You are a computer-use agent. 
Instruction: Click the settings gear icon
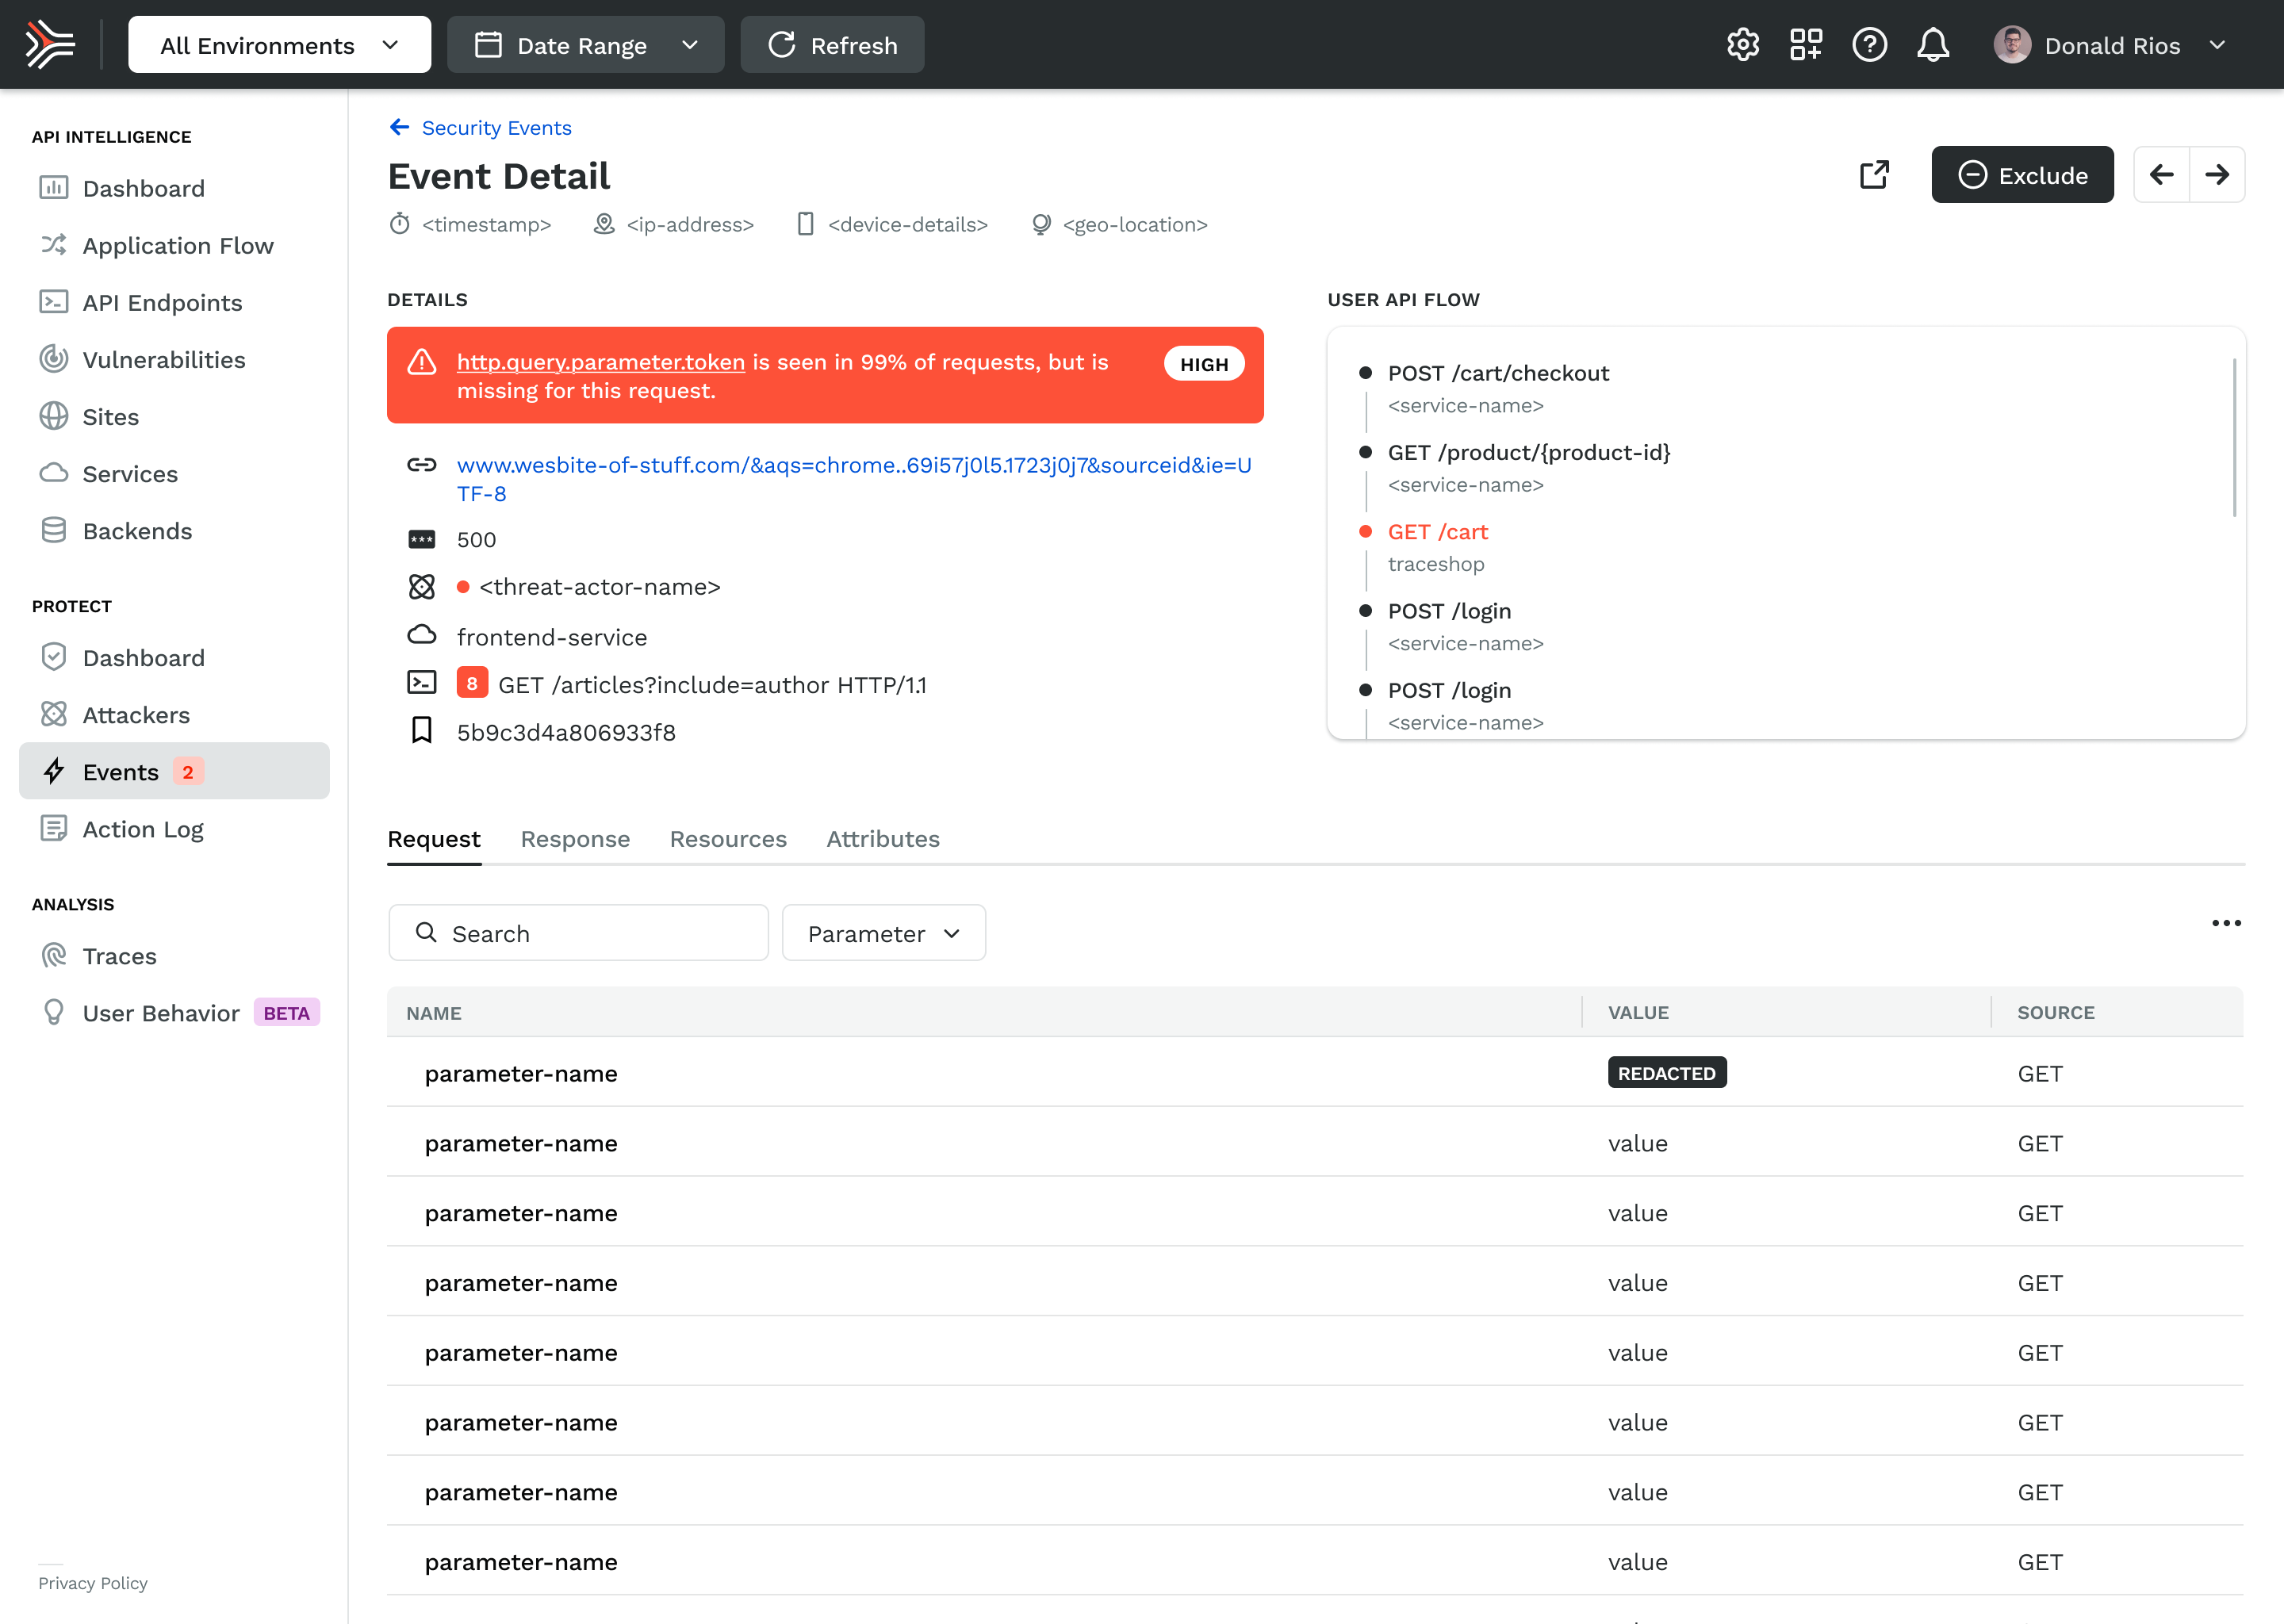[1743, 45]
